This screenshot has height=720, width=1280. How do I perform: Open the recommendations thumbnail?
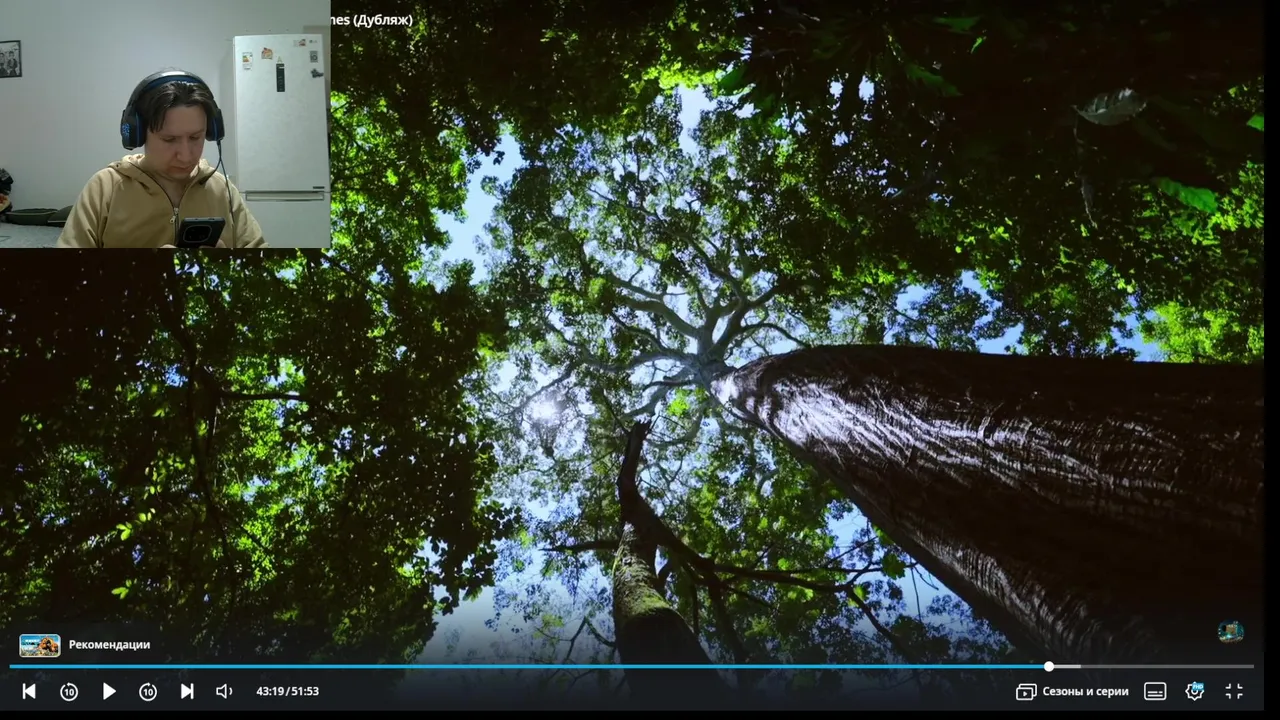tap(40, 645)
